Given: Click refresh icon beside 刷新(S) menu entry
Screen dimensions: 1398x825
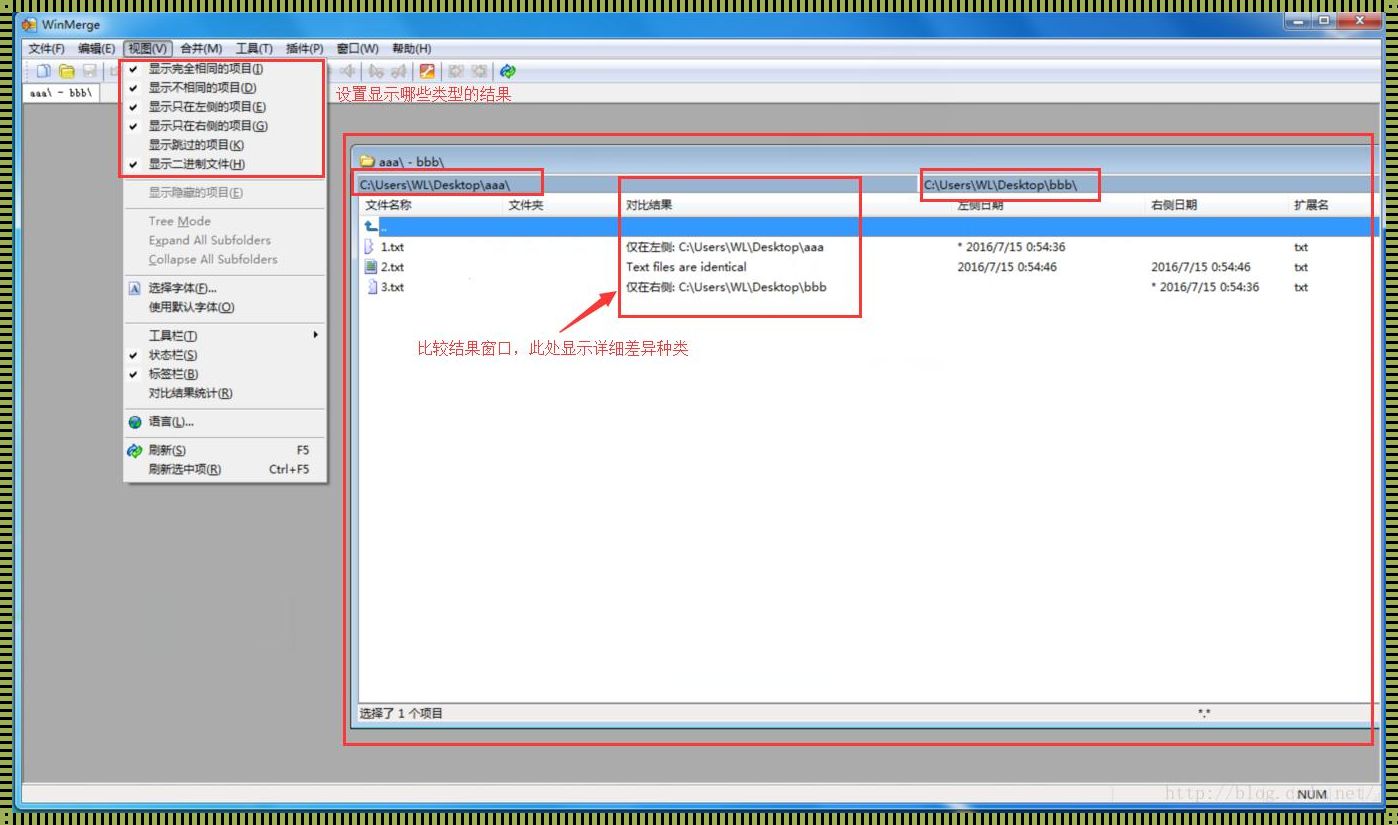Looking at the screenshot, I should tap(135, 451).
